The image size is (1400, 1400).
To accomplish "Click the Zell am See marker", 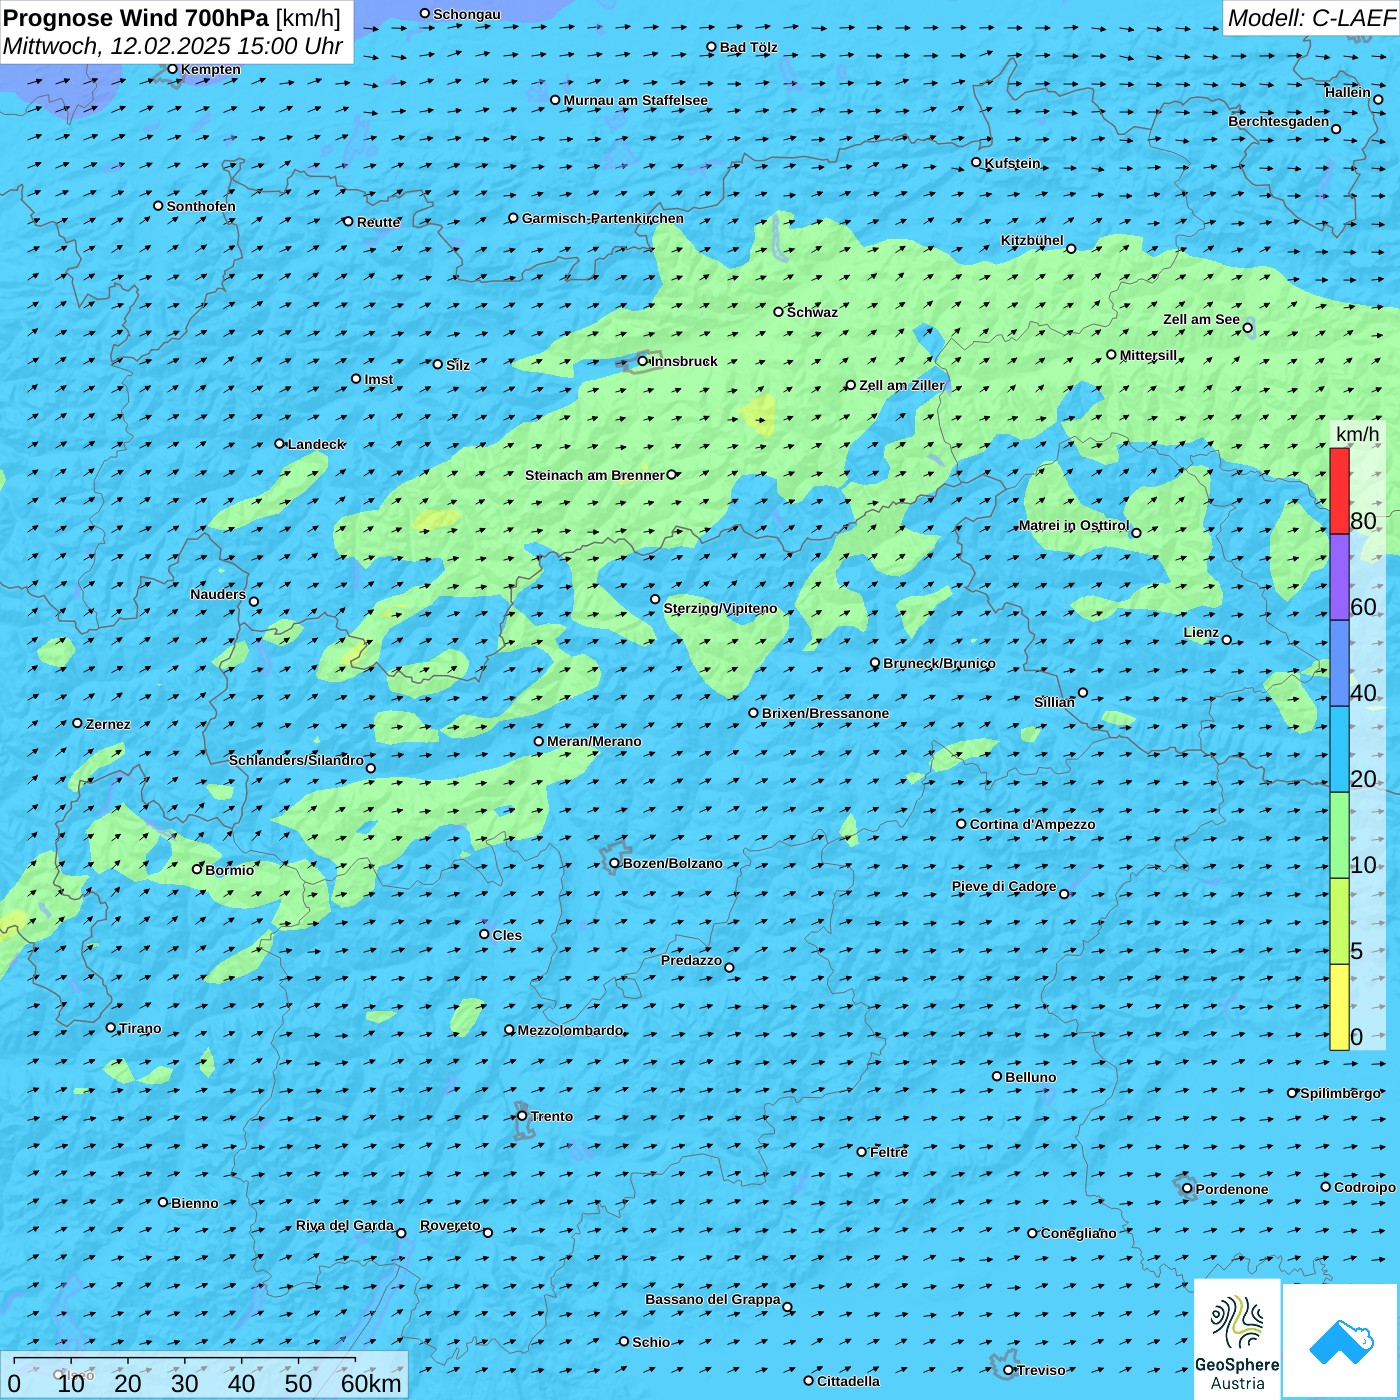I will point(1247,327).
